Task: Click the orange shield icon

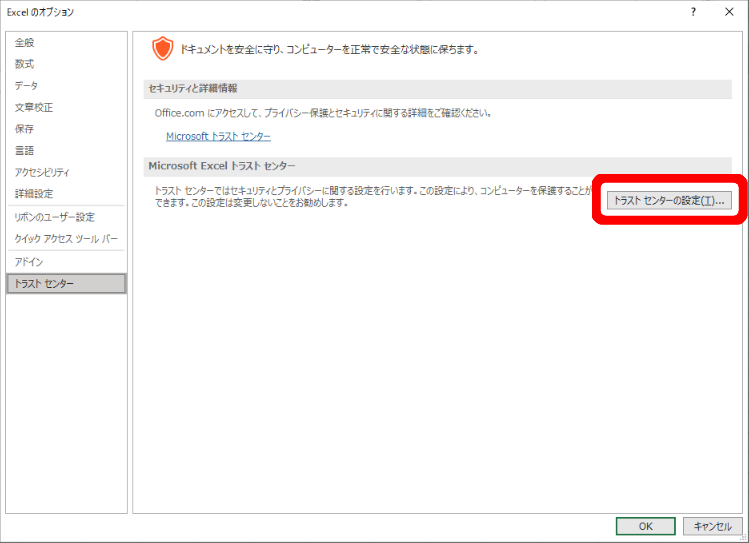Action: (162, 48)
